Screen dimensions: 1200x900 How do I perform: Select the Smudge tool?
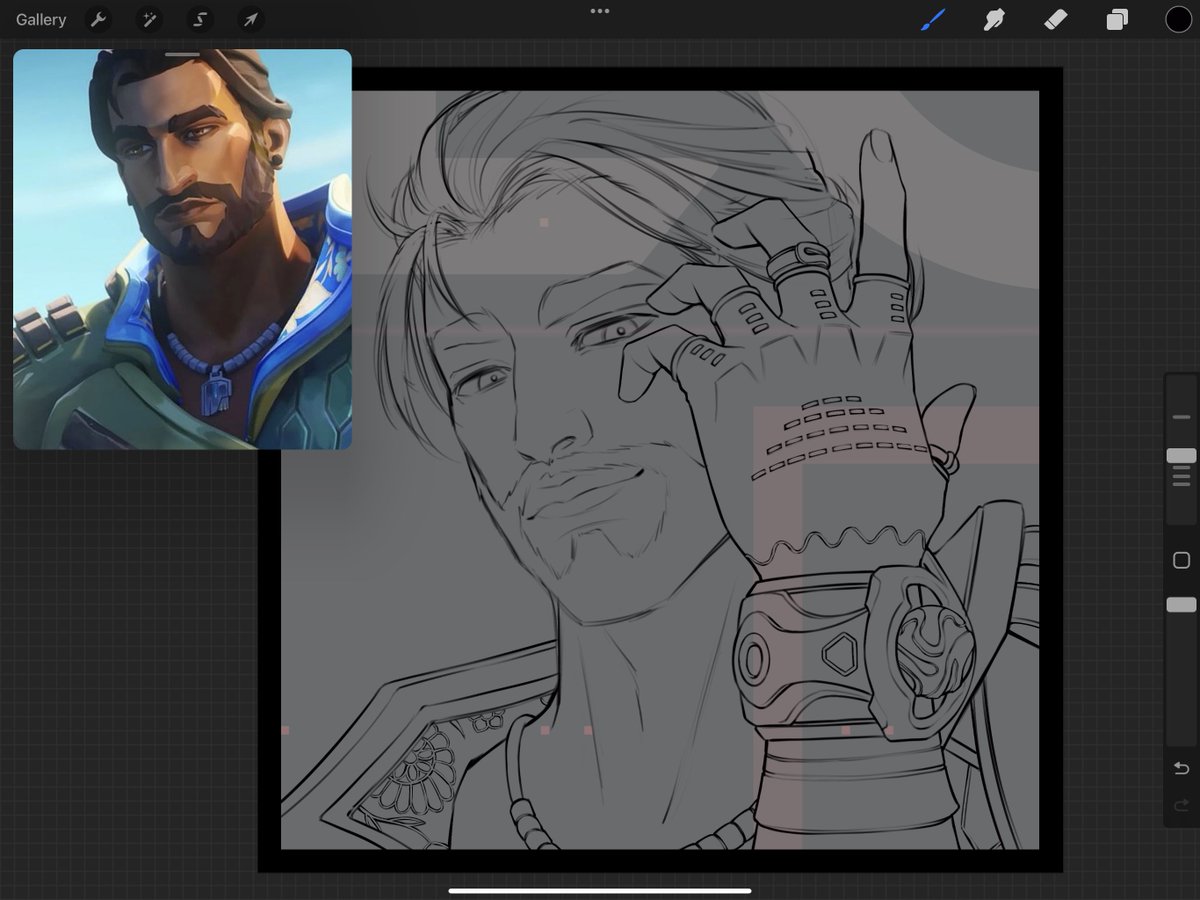[x=994, y=19]
